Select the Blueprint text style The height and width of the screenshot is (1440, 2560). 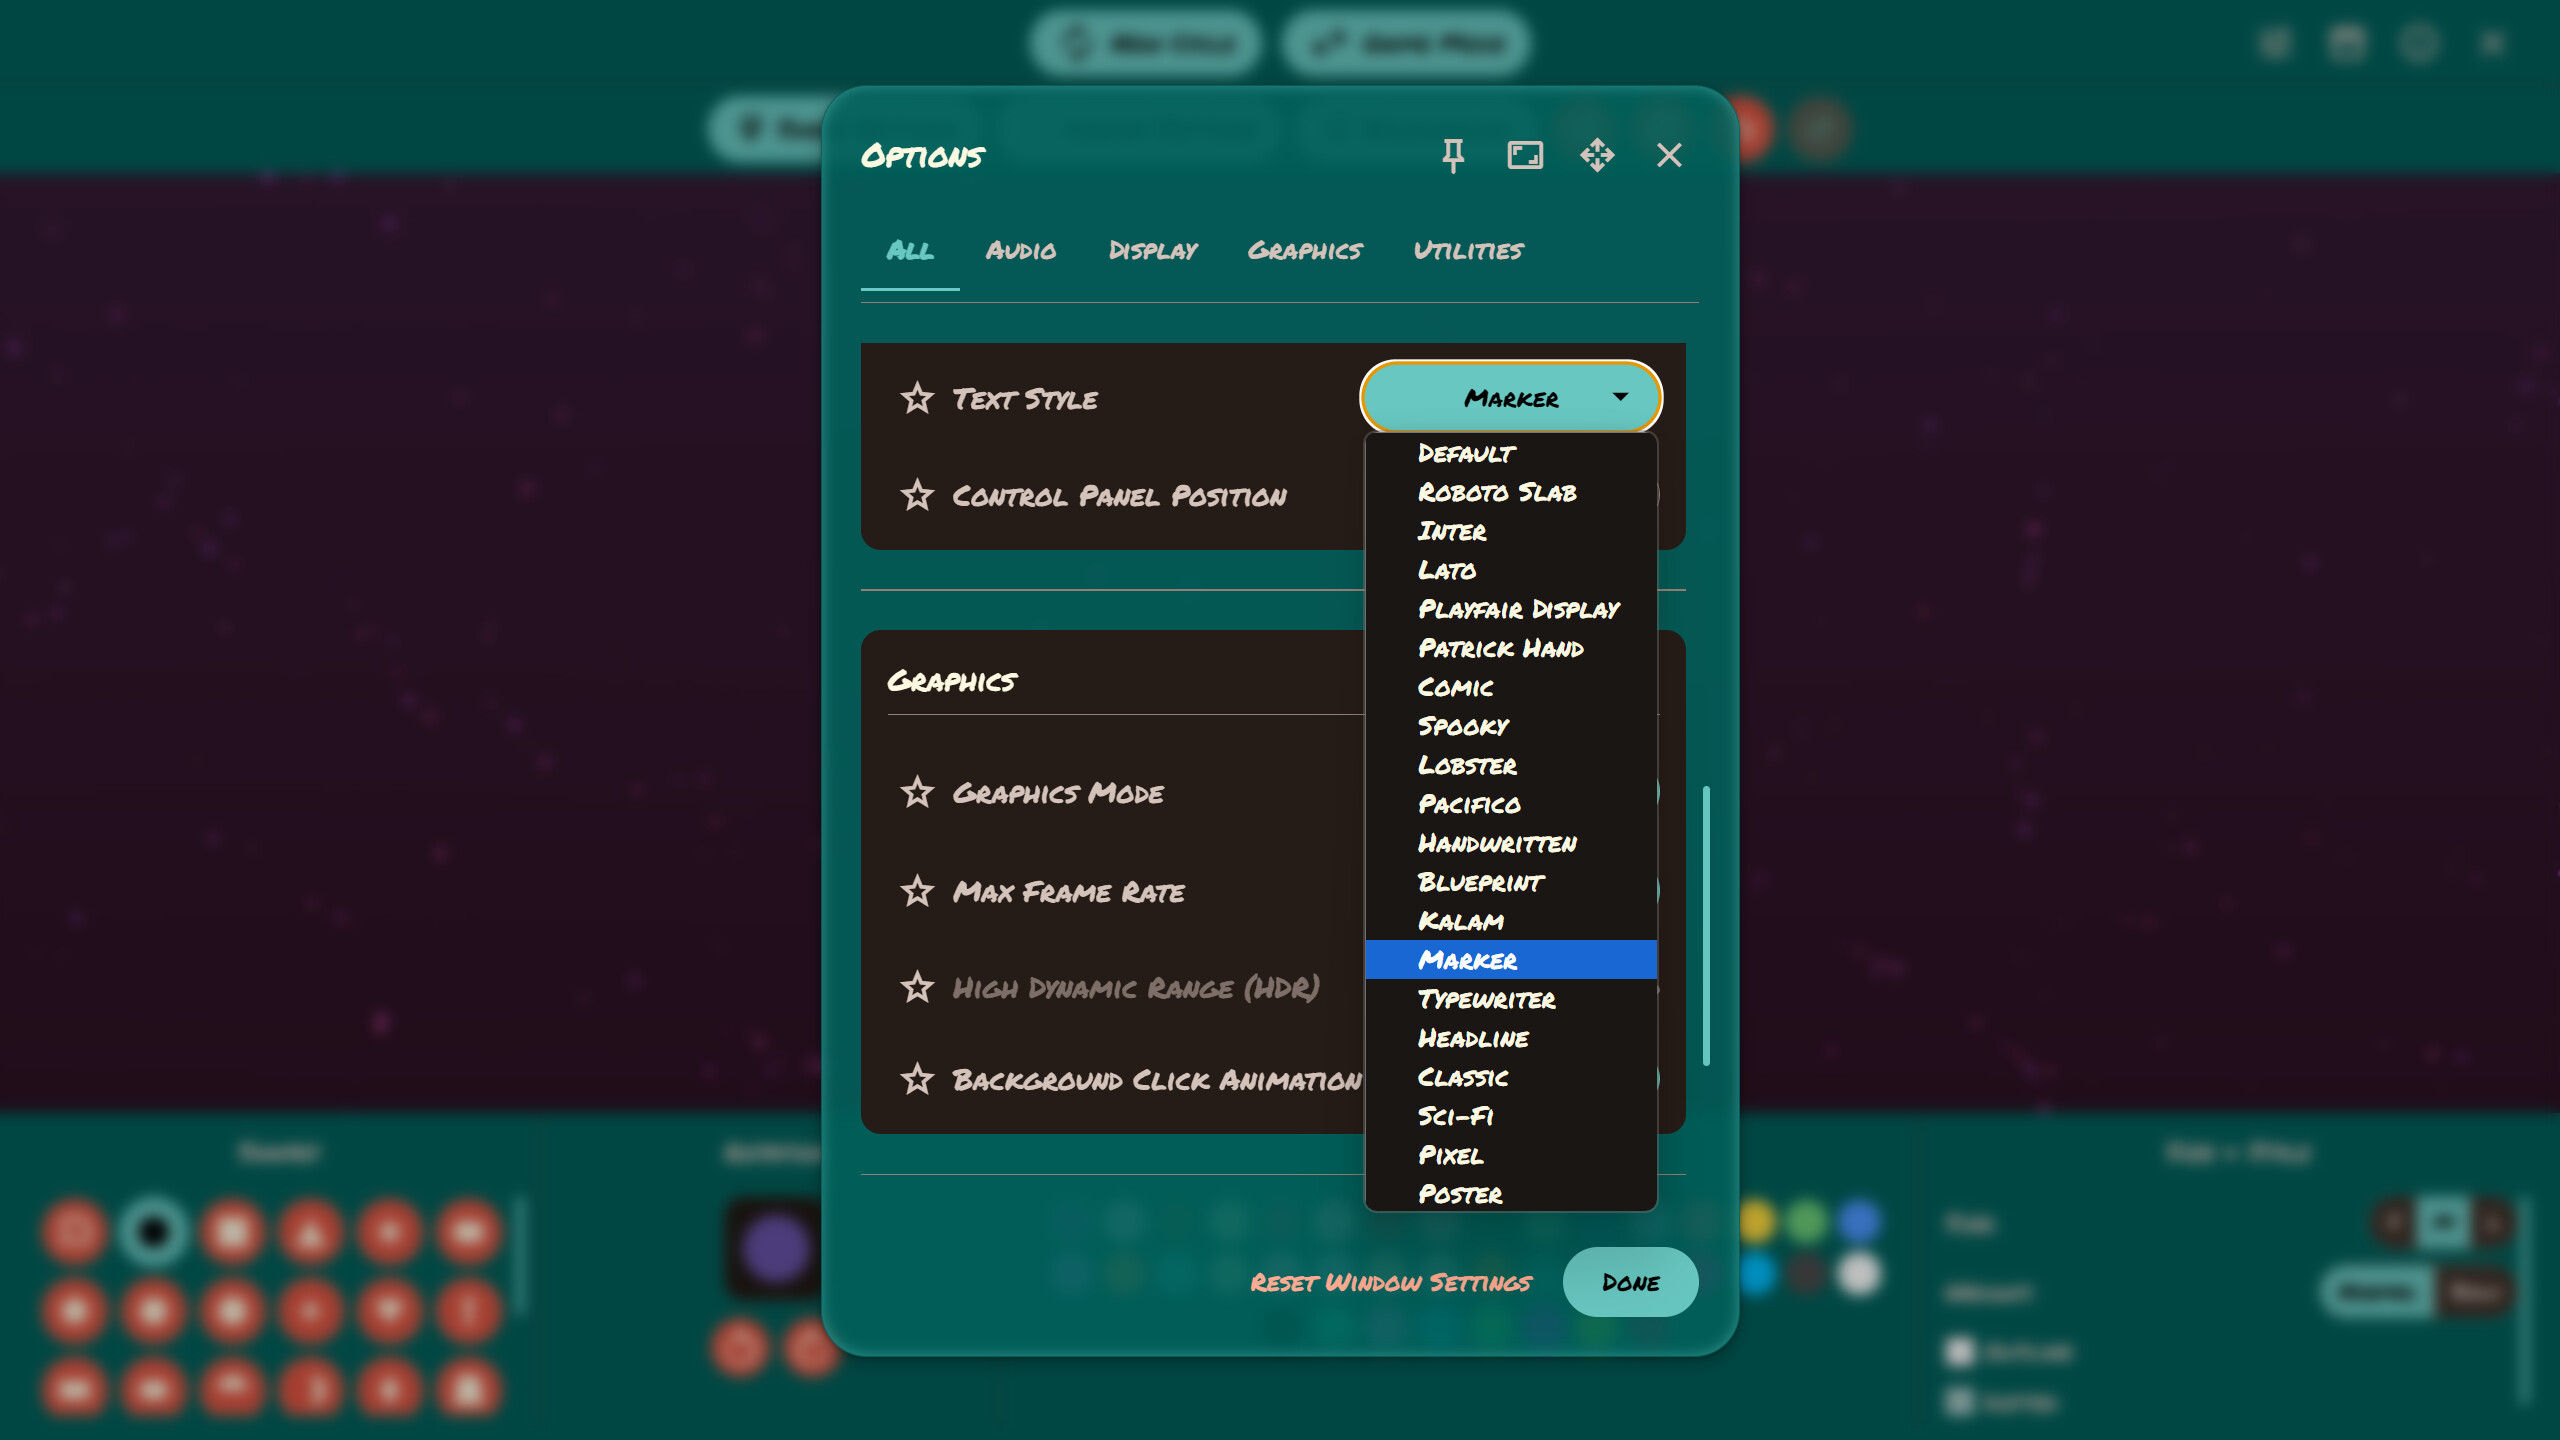pyautogui.click(x=1479, y=882)
